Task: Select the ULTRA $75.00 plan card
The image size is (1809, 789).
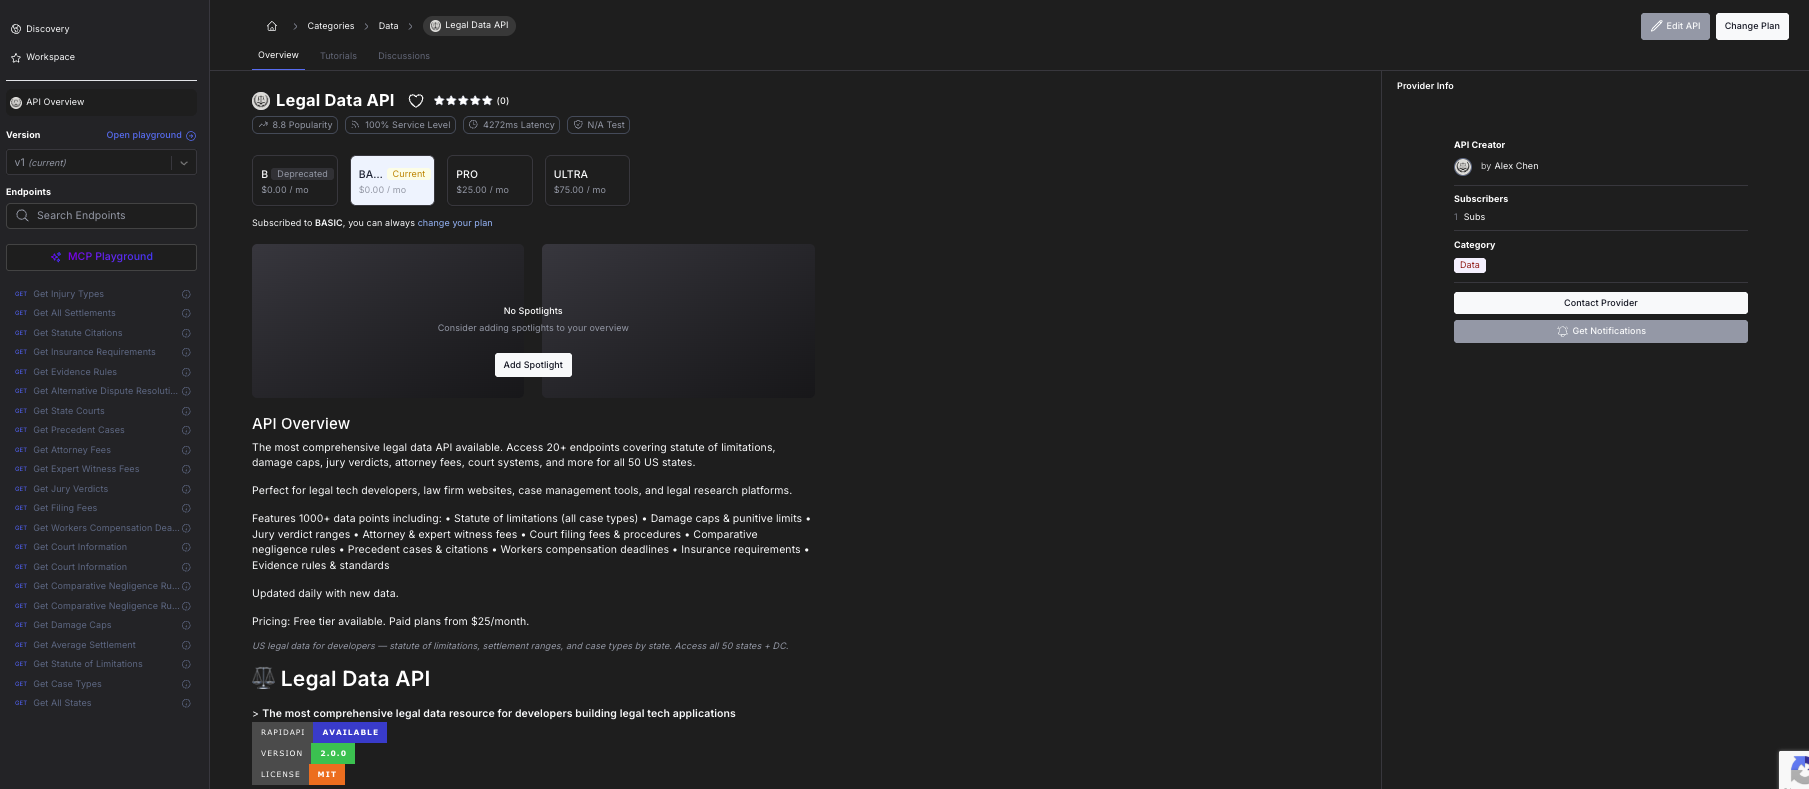Action: [587, 180]
